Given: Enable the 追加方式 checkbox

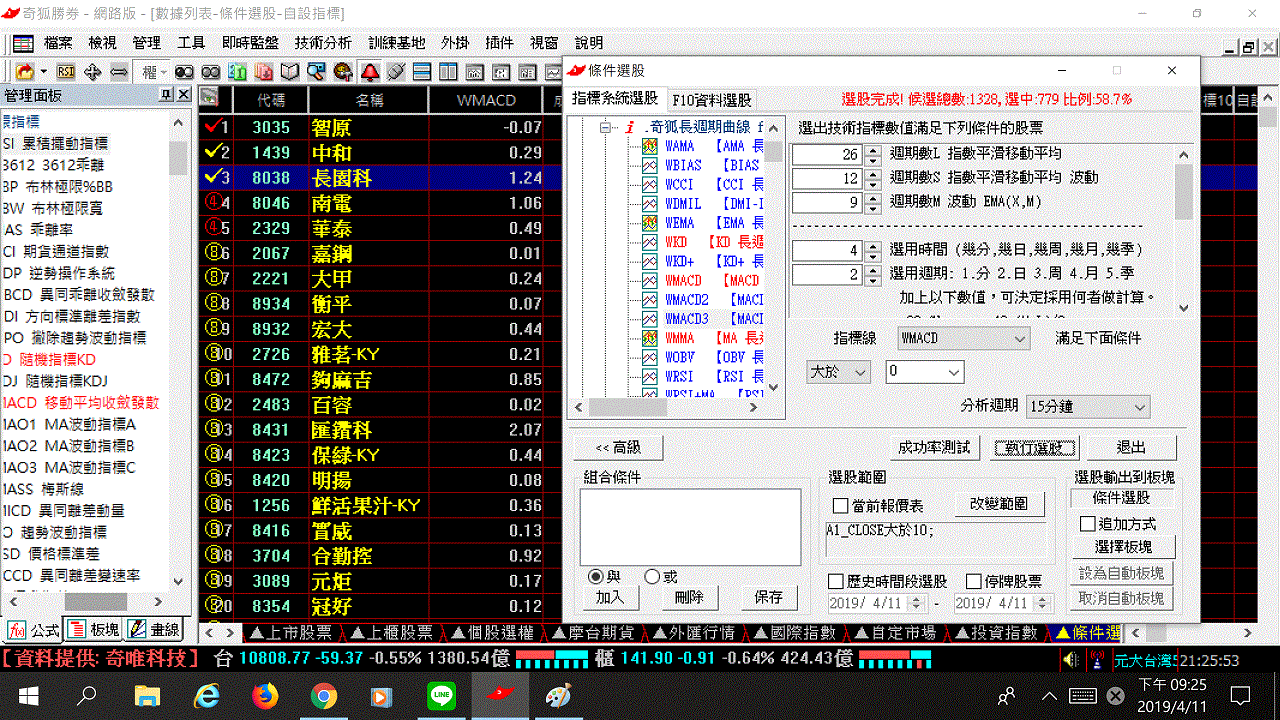Looking at the screenshot, I should (1088, 524).
